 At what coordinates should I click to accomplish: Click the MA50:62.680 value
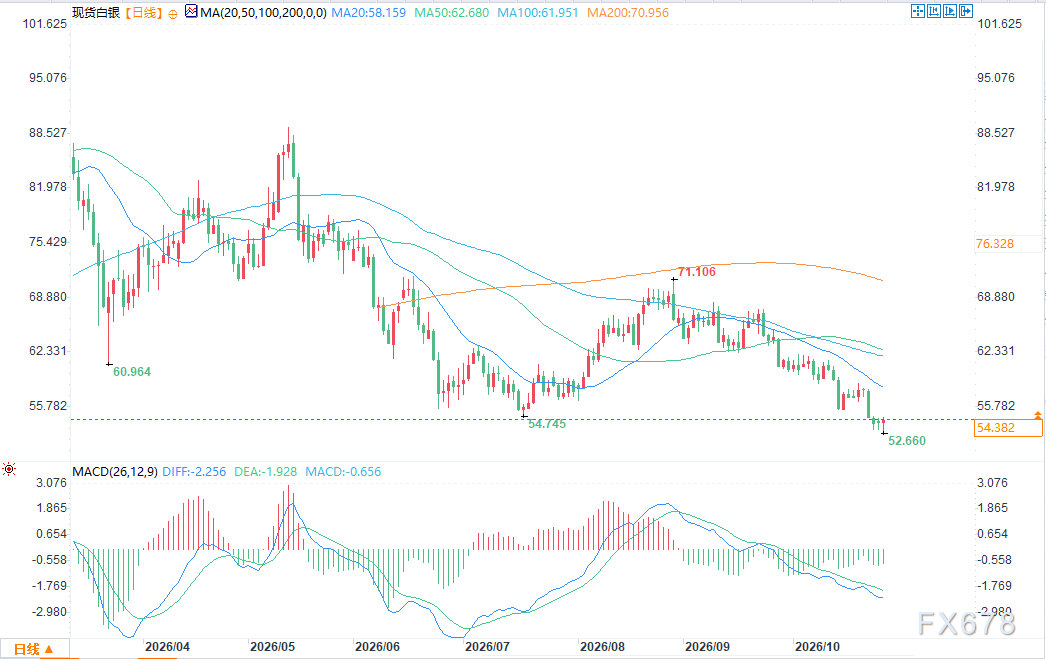pos(452,13)
